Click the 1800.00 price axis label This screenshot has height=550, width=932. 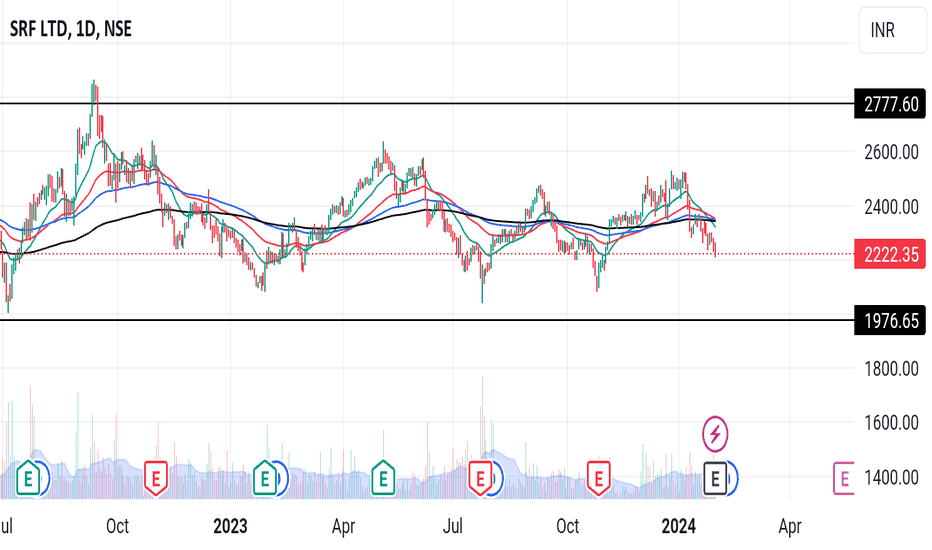[891, 369]
